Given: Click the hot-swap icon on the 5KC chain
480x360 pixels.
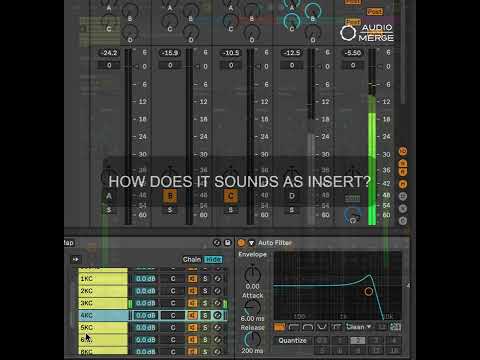Looking at the screenshot, I should click(x=217, y=327).
